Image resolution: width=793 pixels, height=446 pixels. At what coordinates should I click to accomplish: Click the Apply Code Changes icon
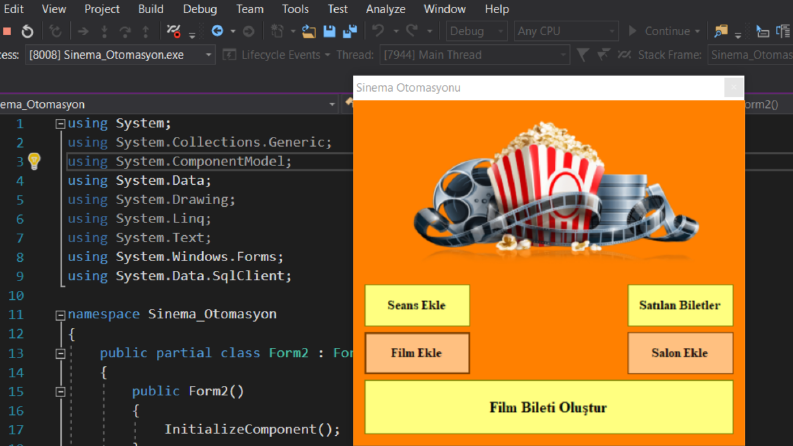pyautogui.click(x=55, y=31)
